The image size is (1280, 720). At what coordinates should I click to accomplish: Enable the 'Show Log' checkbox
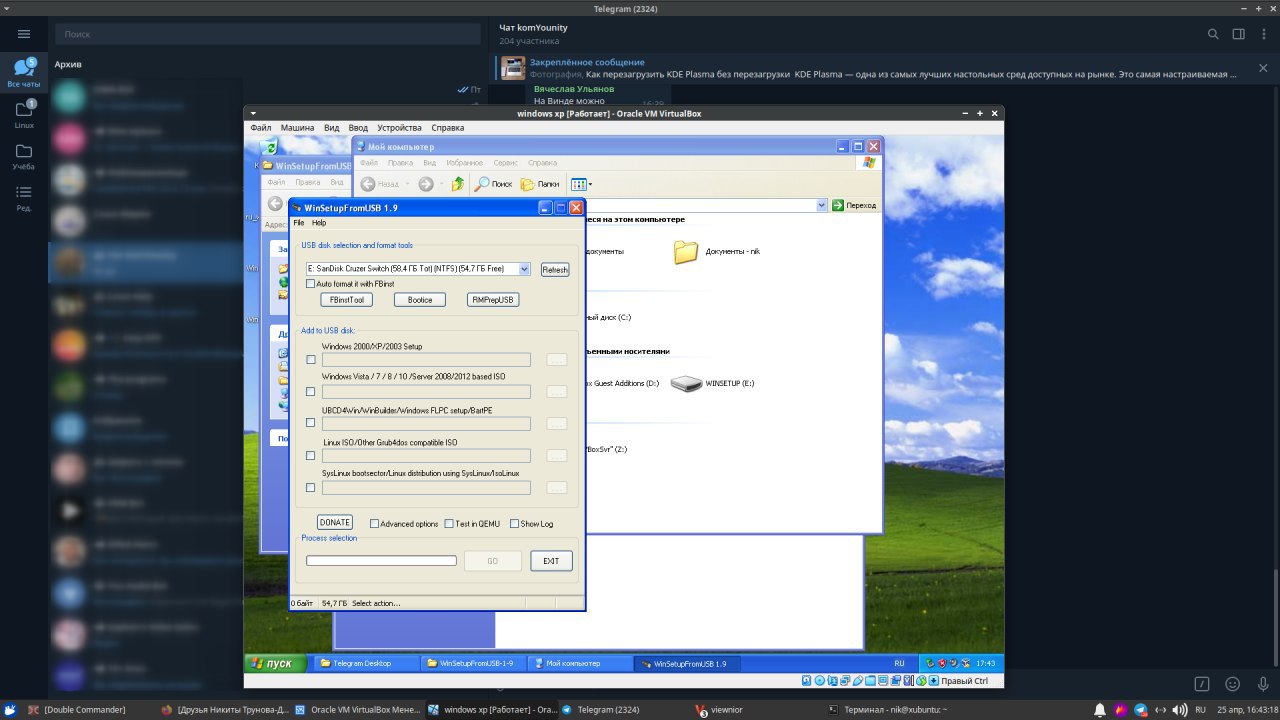pos(514,524)
